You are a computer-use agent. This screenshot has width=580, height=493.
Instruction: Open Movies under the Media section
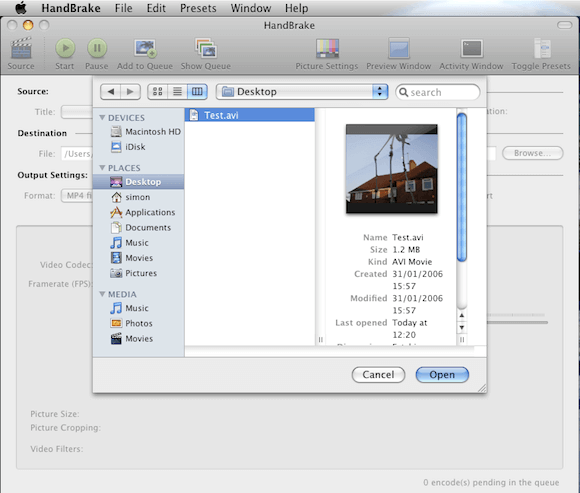pos(132,338)
